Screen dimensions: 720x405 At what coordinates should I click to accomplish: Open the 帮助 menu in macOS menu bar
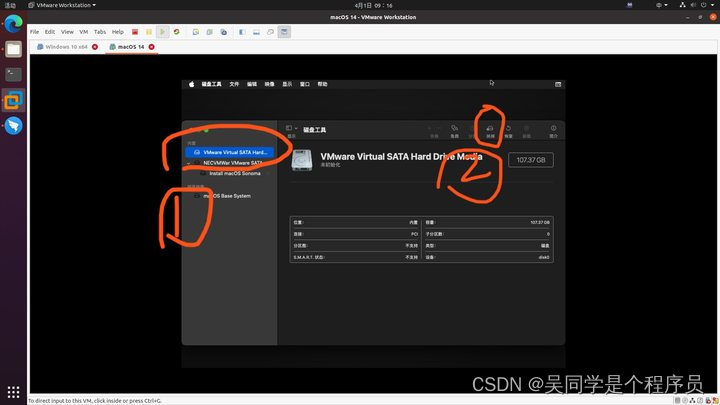(322, 84)
